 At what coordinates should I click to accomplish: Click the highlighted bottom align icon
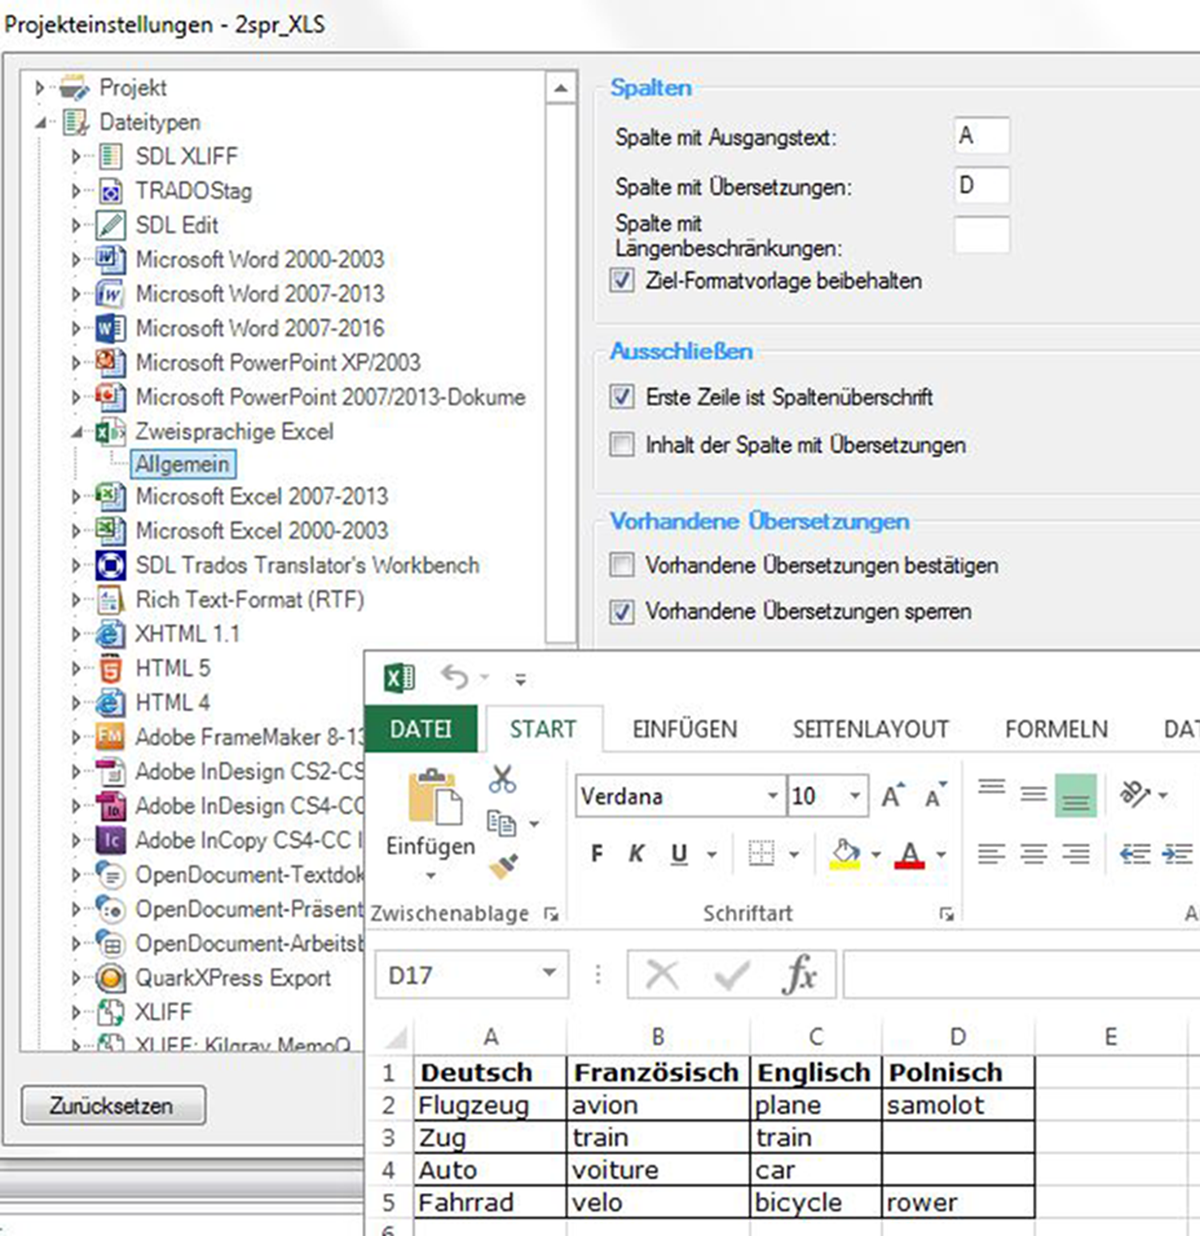(1076, 796)
